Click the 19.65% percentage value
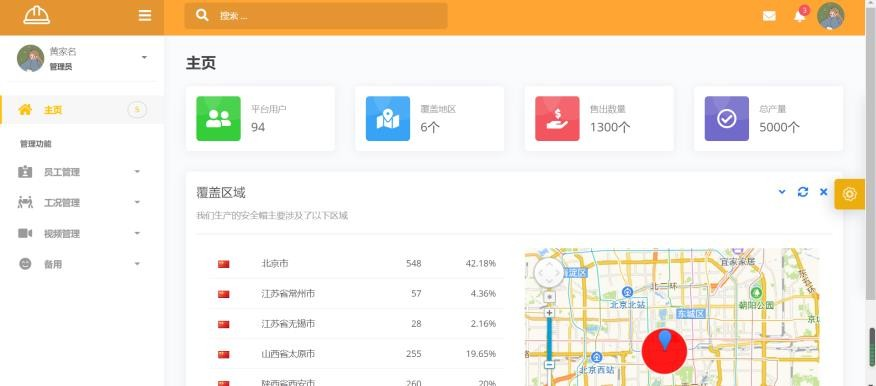876x386 pixels. 480,354
